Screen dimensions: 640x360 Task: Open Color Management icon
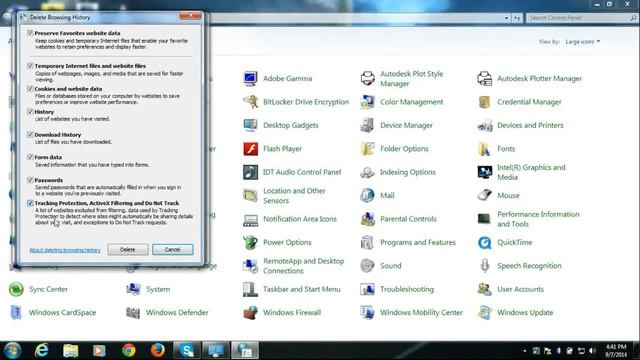367,102
